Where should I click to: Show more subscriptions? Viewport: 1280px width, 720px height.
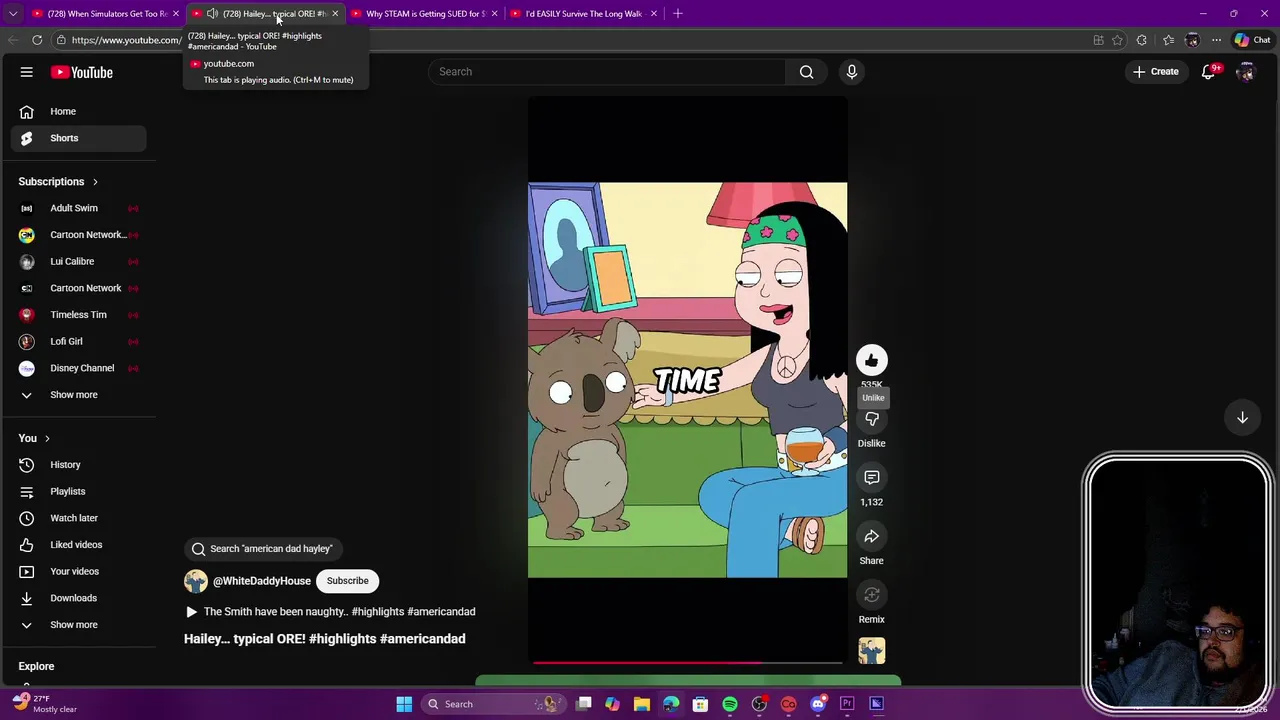pos(78,395)
